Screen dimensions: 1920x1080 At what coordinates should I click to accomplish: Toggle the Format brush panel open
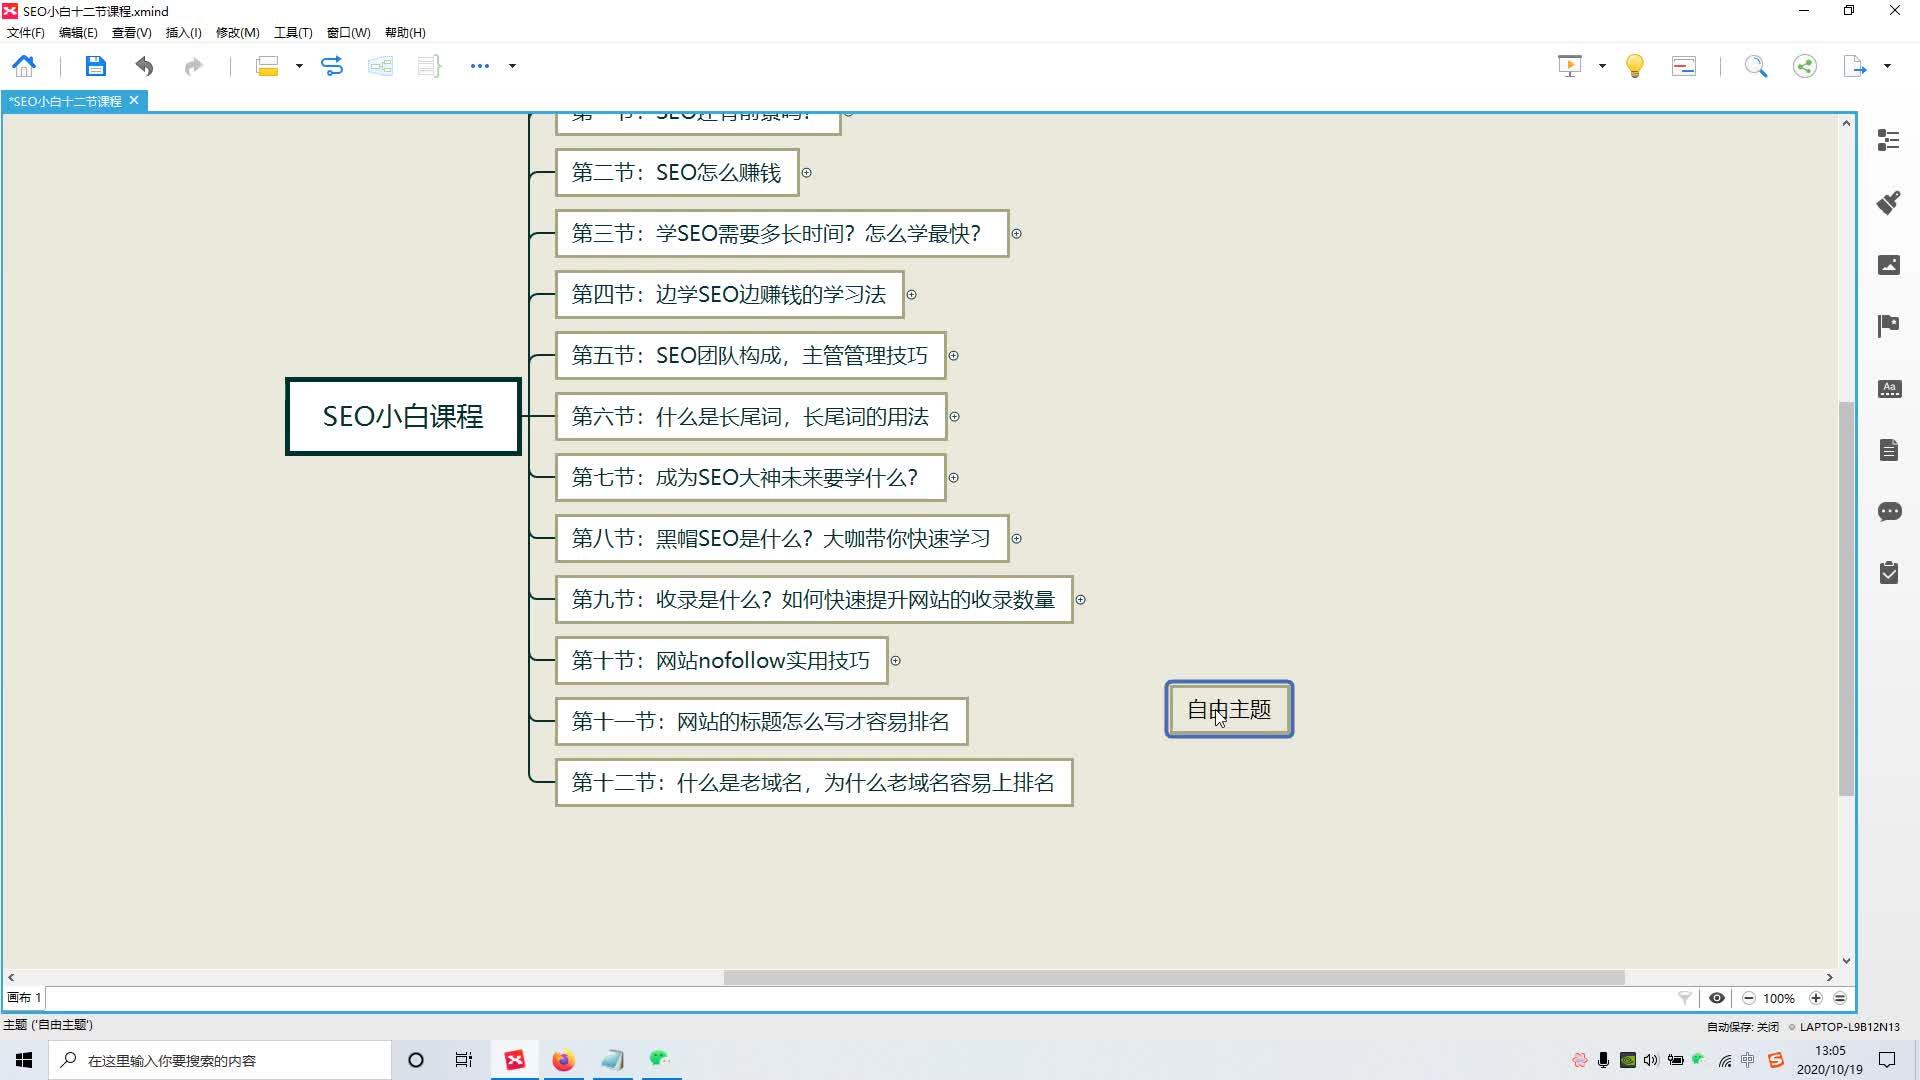(x=1888, y=202)
